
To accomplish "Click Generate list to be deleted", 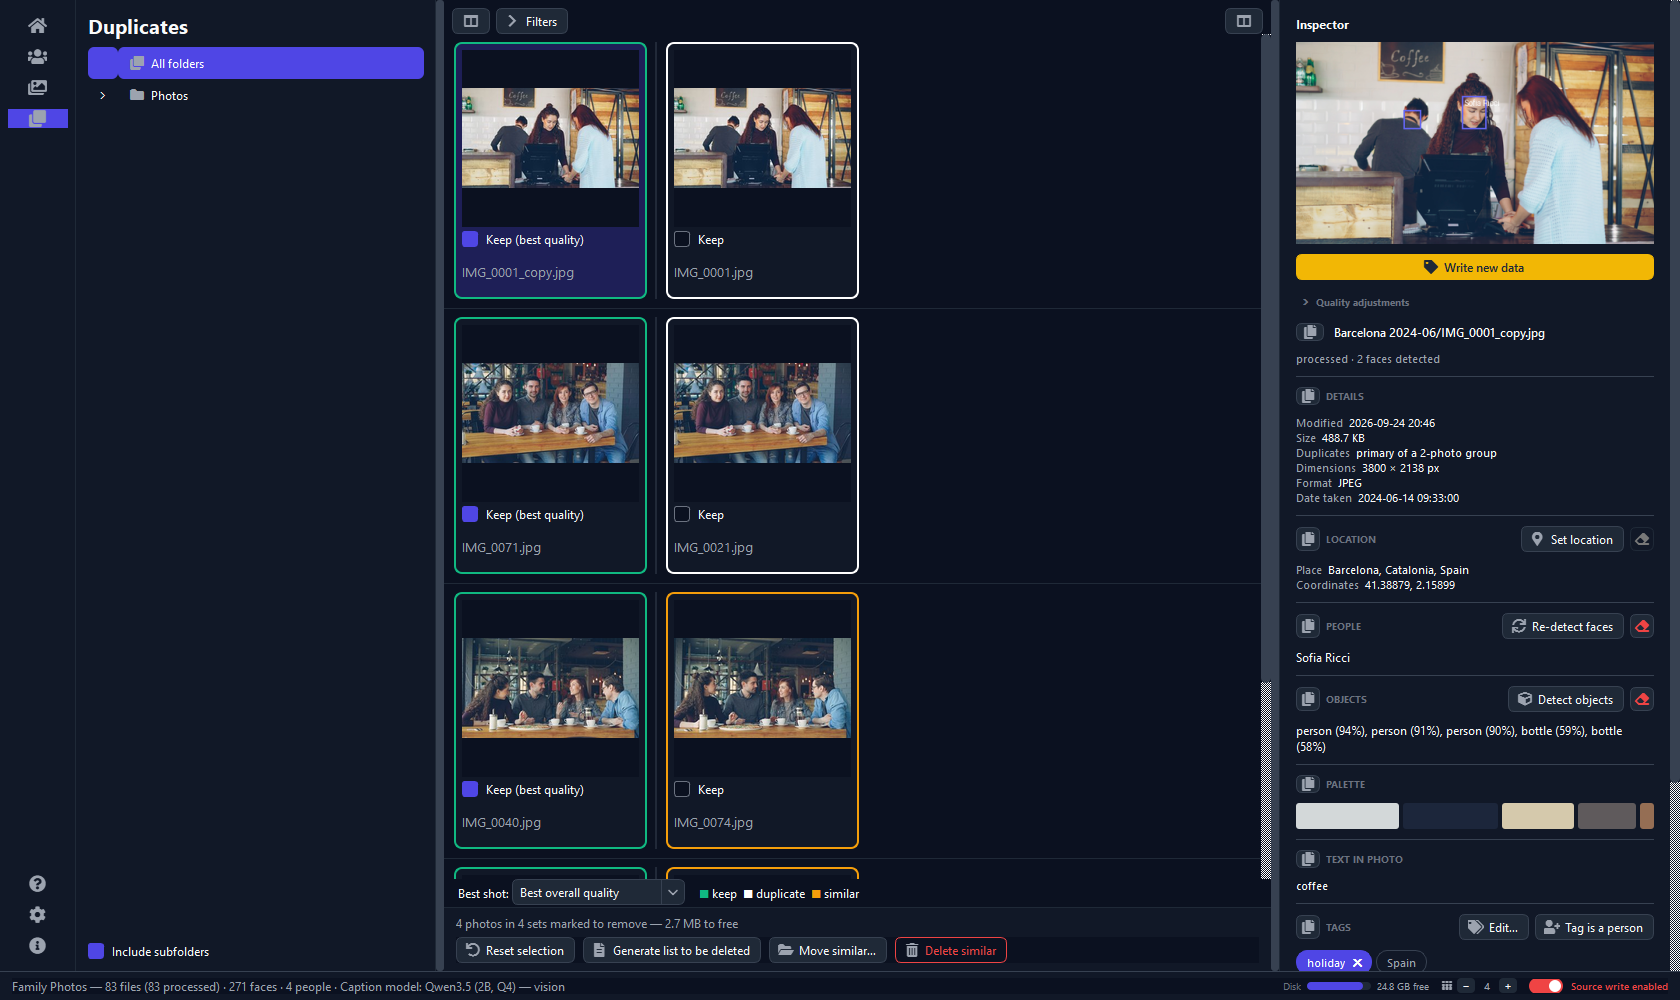I will point(672,950).
